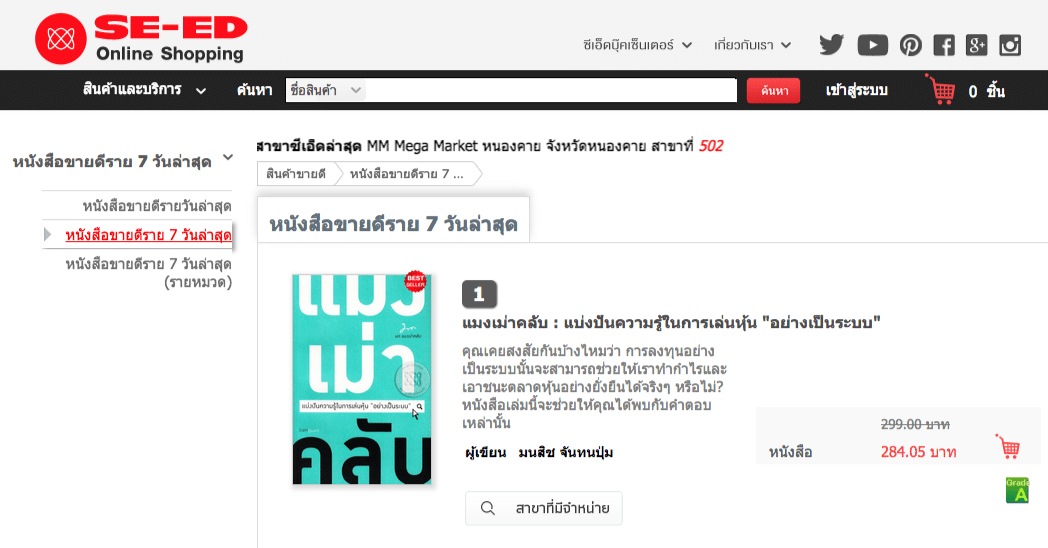Expand the เกี่ยวกับเรา dropdown menu

pos(753,45)
